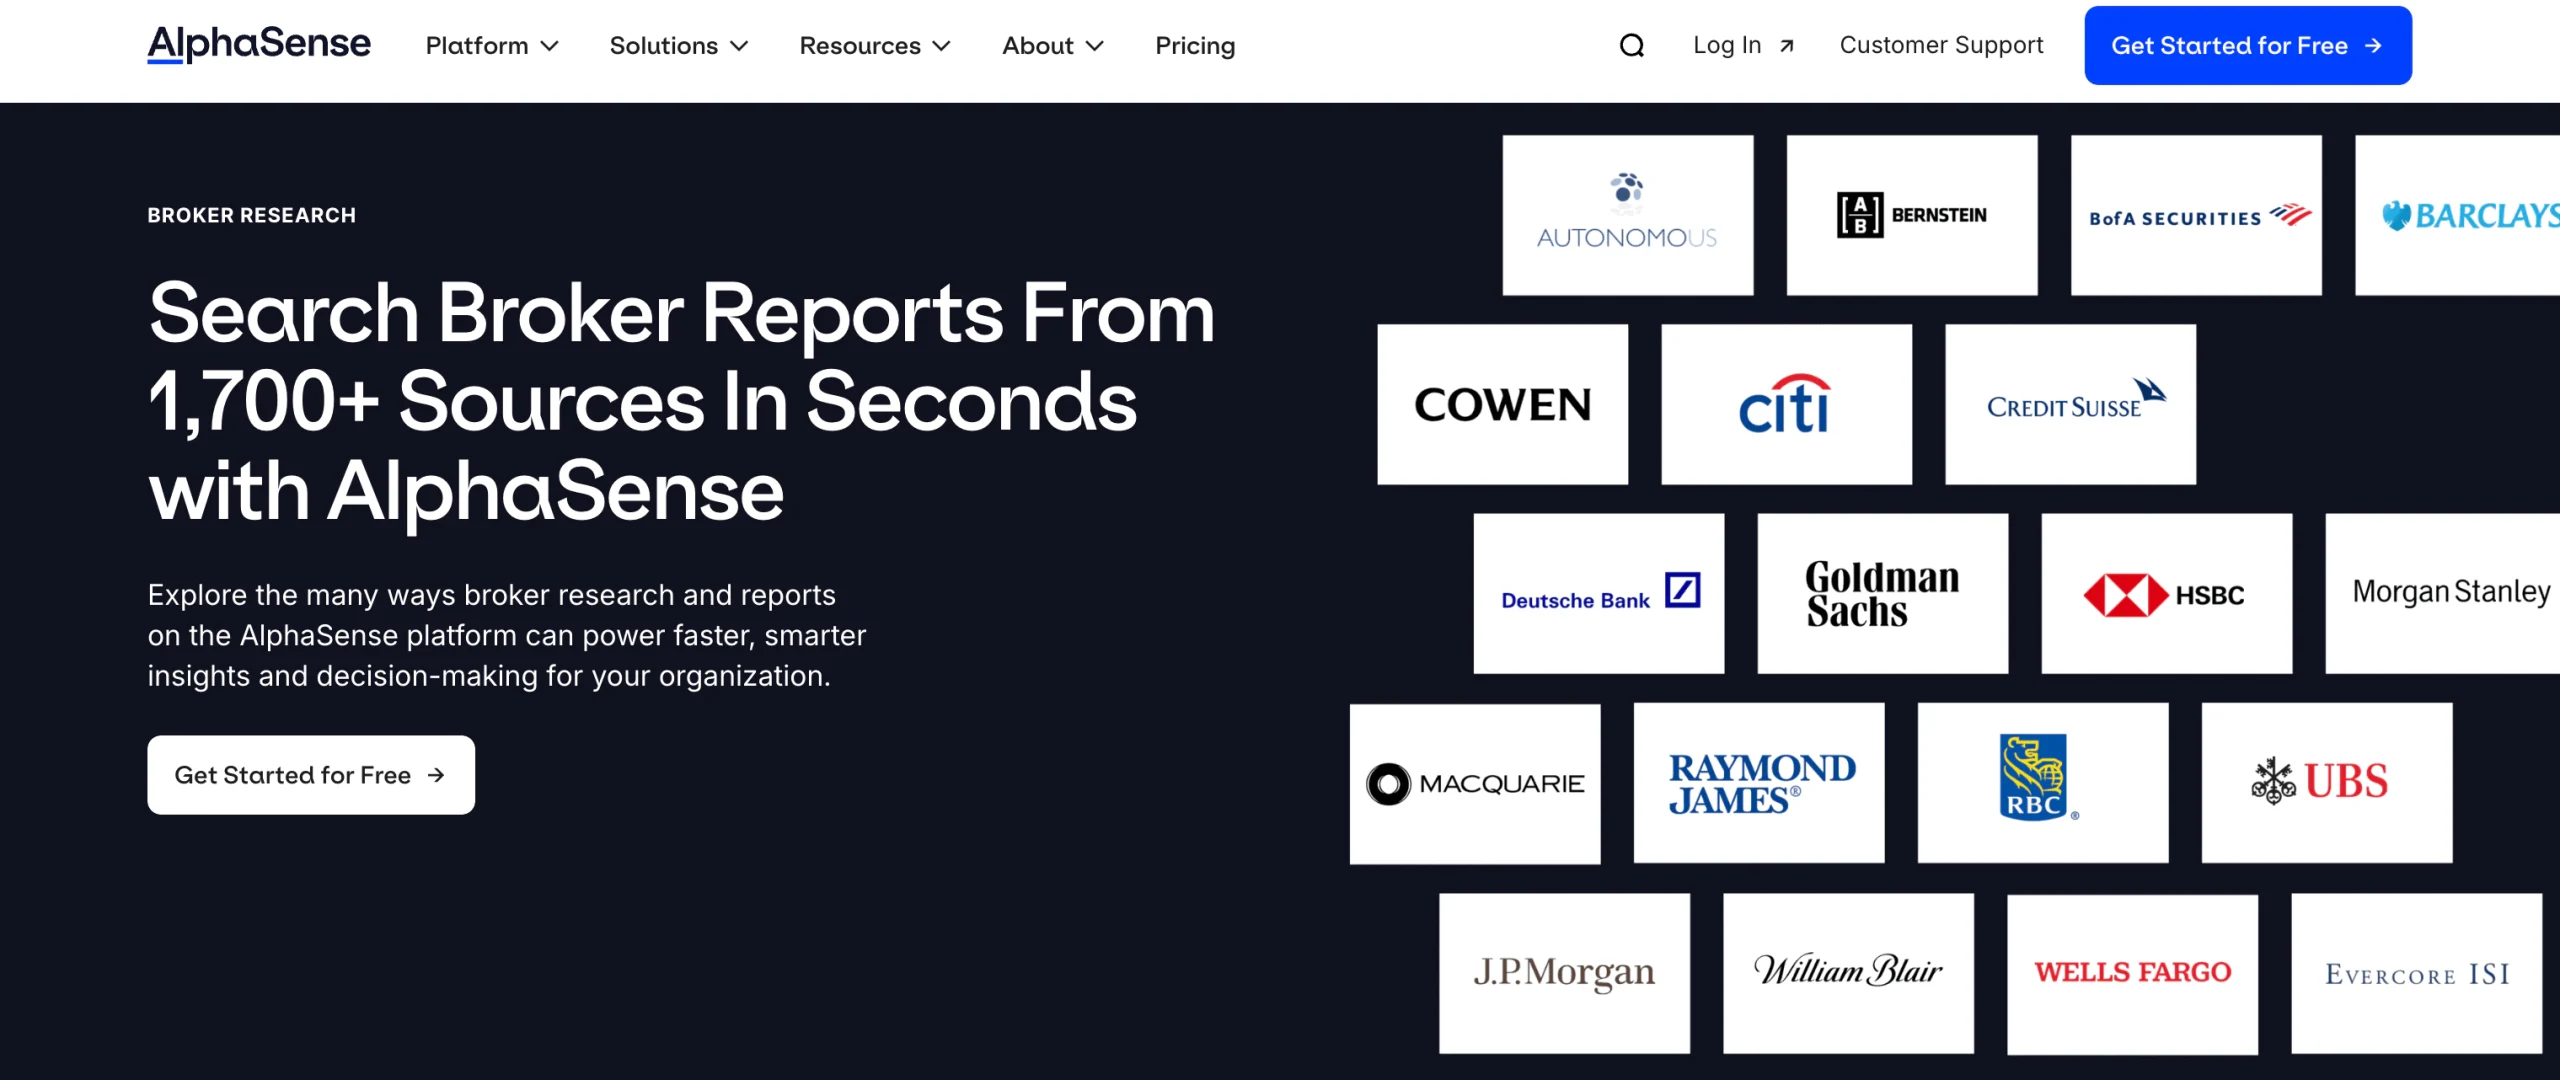Open Customer Support link
The width and height of the screenshot is (2560, 1080).
click(1941, 46)
